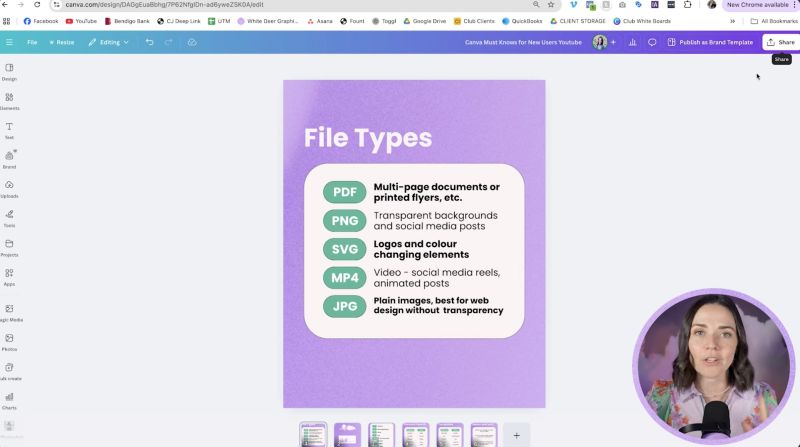This screenshot has width=800, height=447.
Task: Open the Elements sidebar panel
Action: [x=9, y=102]
